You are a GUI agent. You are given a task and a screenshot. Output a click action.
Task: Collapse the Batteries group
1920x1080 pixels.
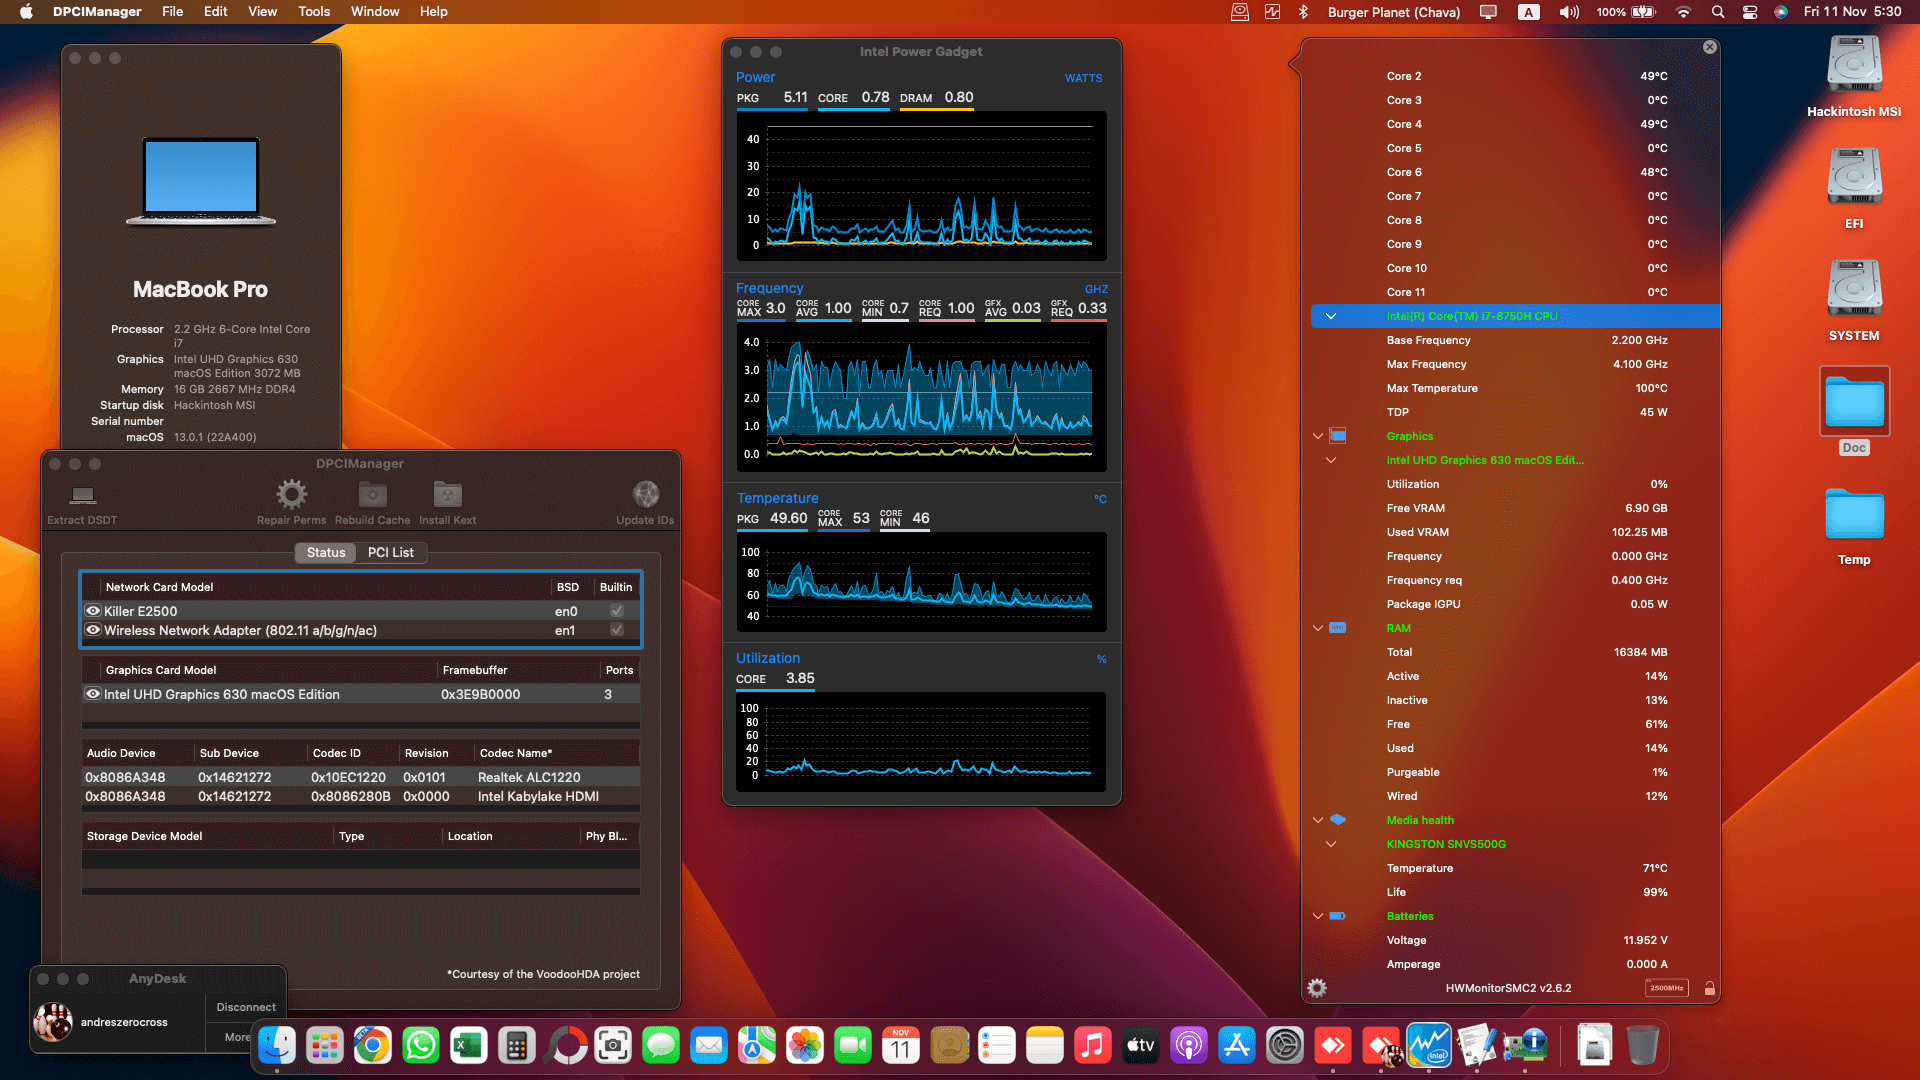coord(1318,916)
